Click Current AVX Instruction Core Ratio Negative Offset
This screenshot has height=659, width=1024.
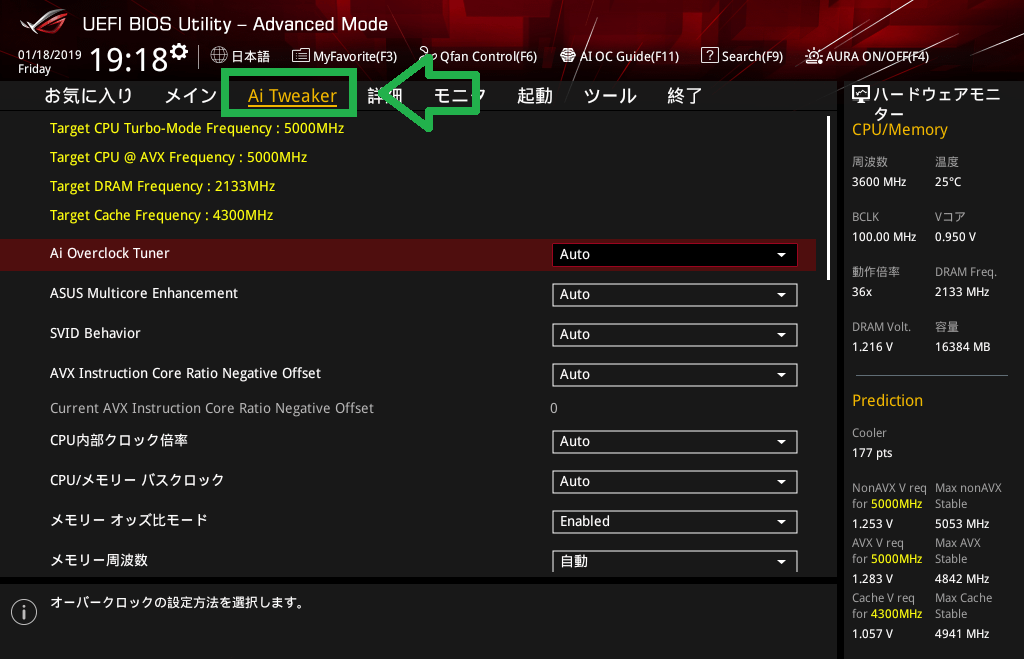click(212, 408)
